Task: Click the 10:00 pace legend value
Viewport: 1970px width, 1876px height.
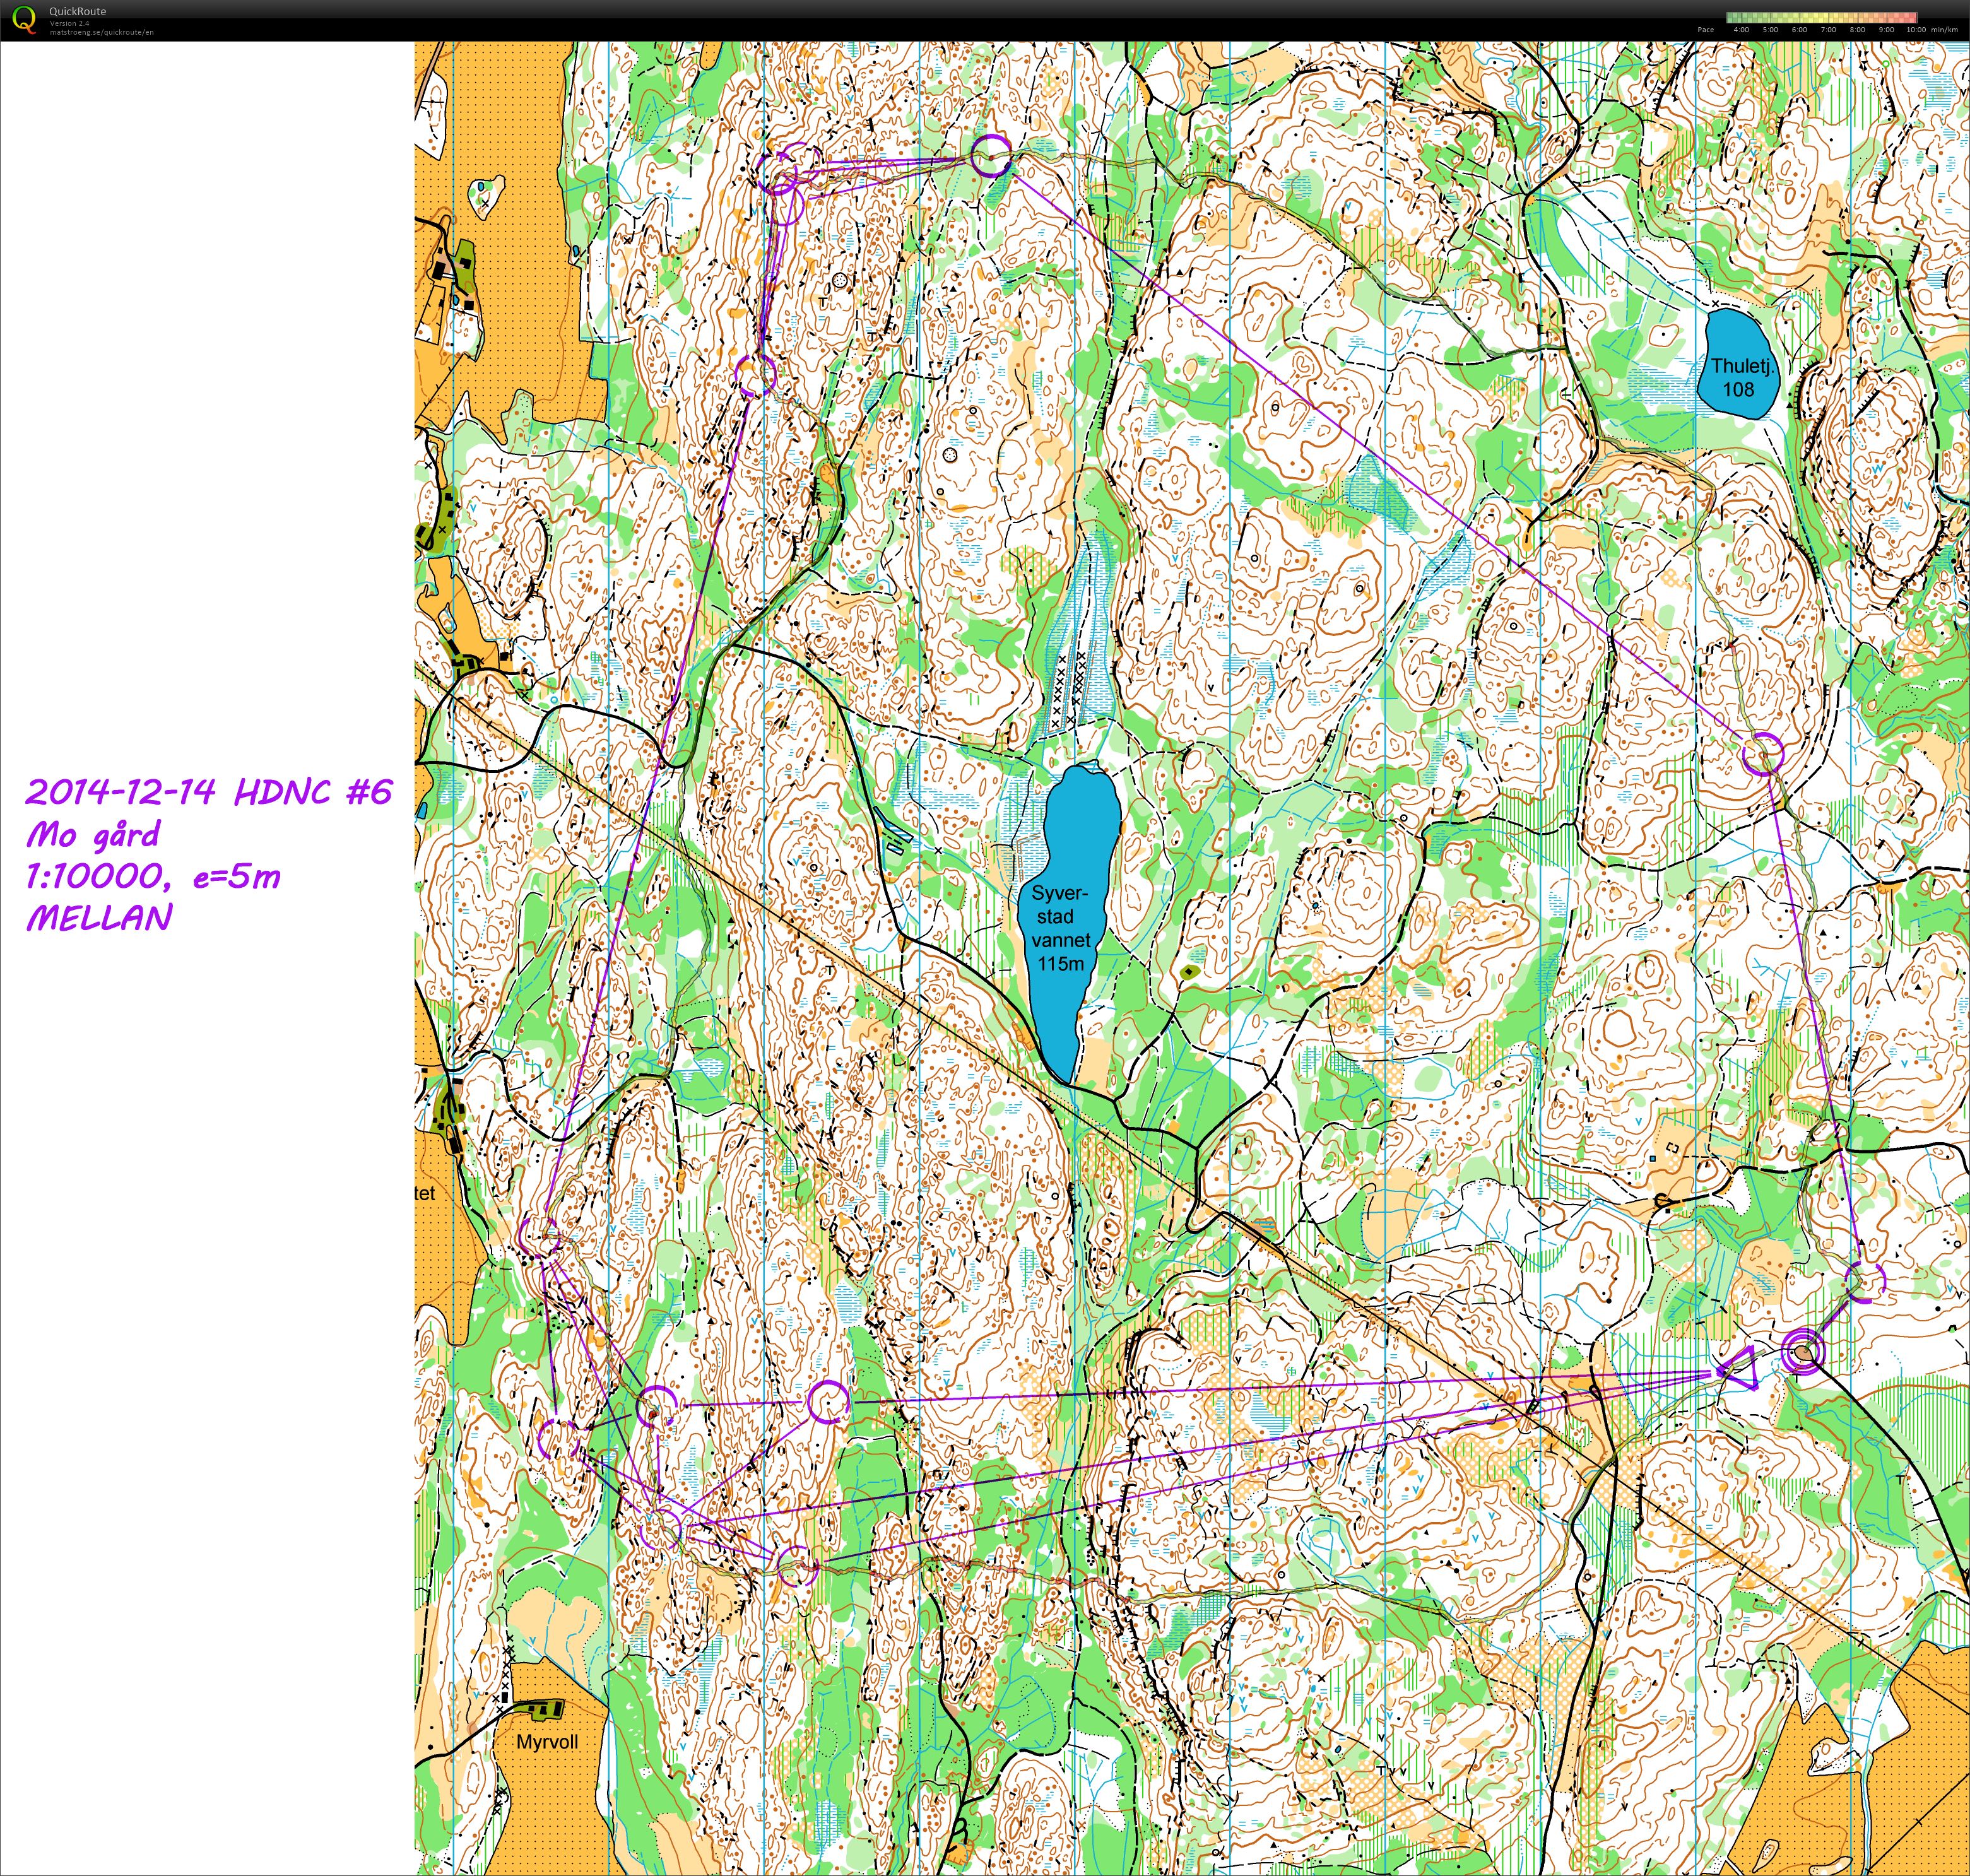Action: [x=1916, y=30]
